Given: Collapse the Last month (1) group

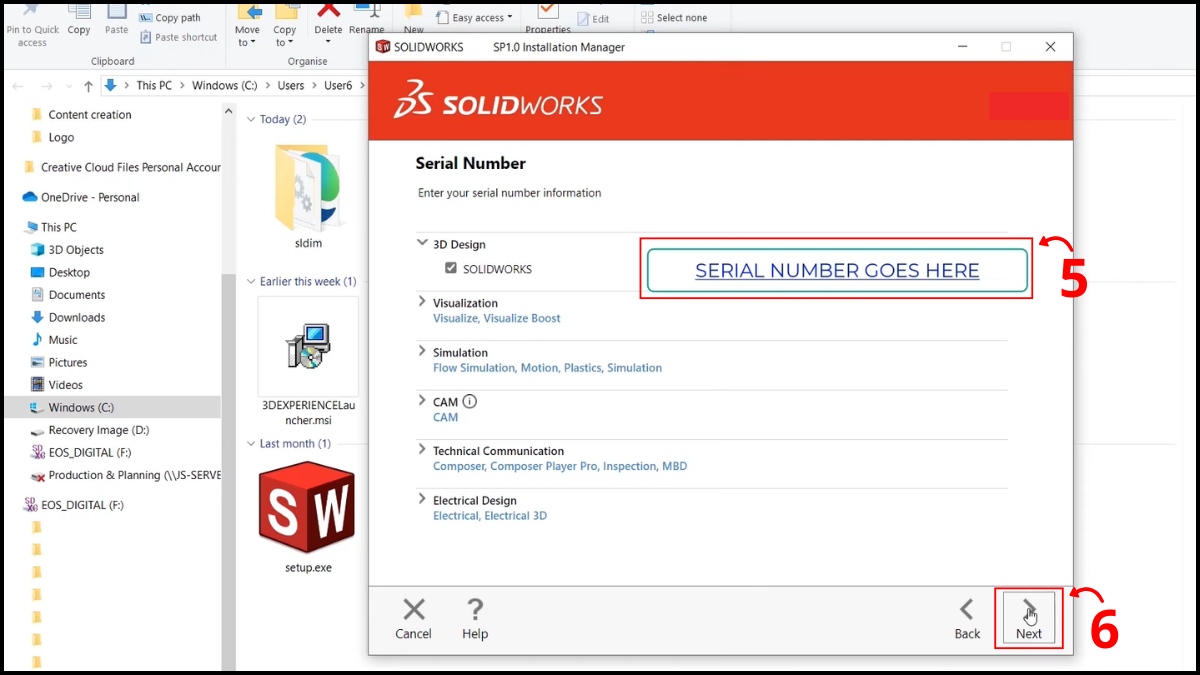Looking at the screenshot, I should [251, 443].
